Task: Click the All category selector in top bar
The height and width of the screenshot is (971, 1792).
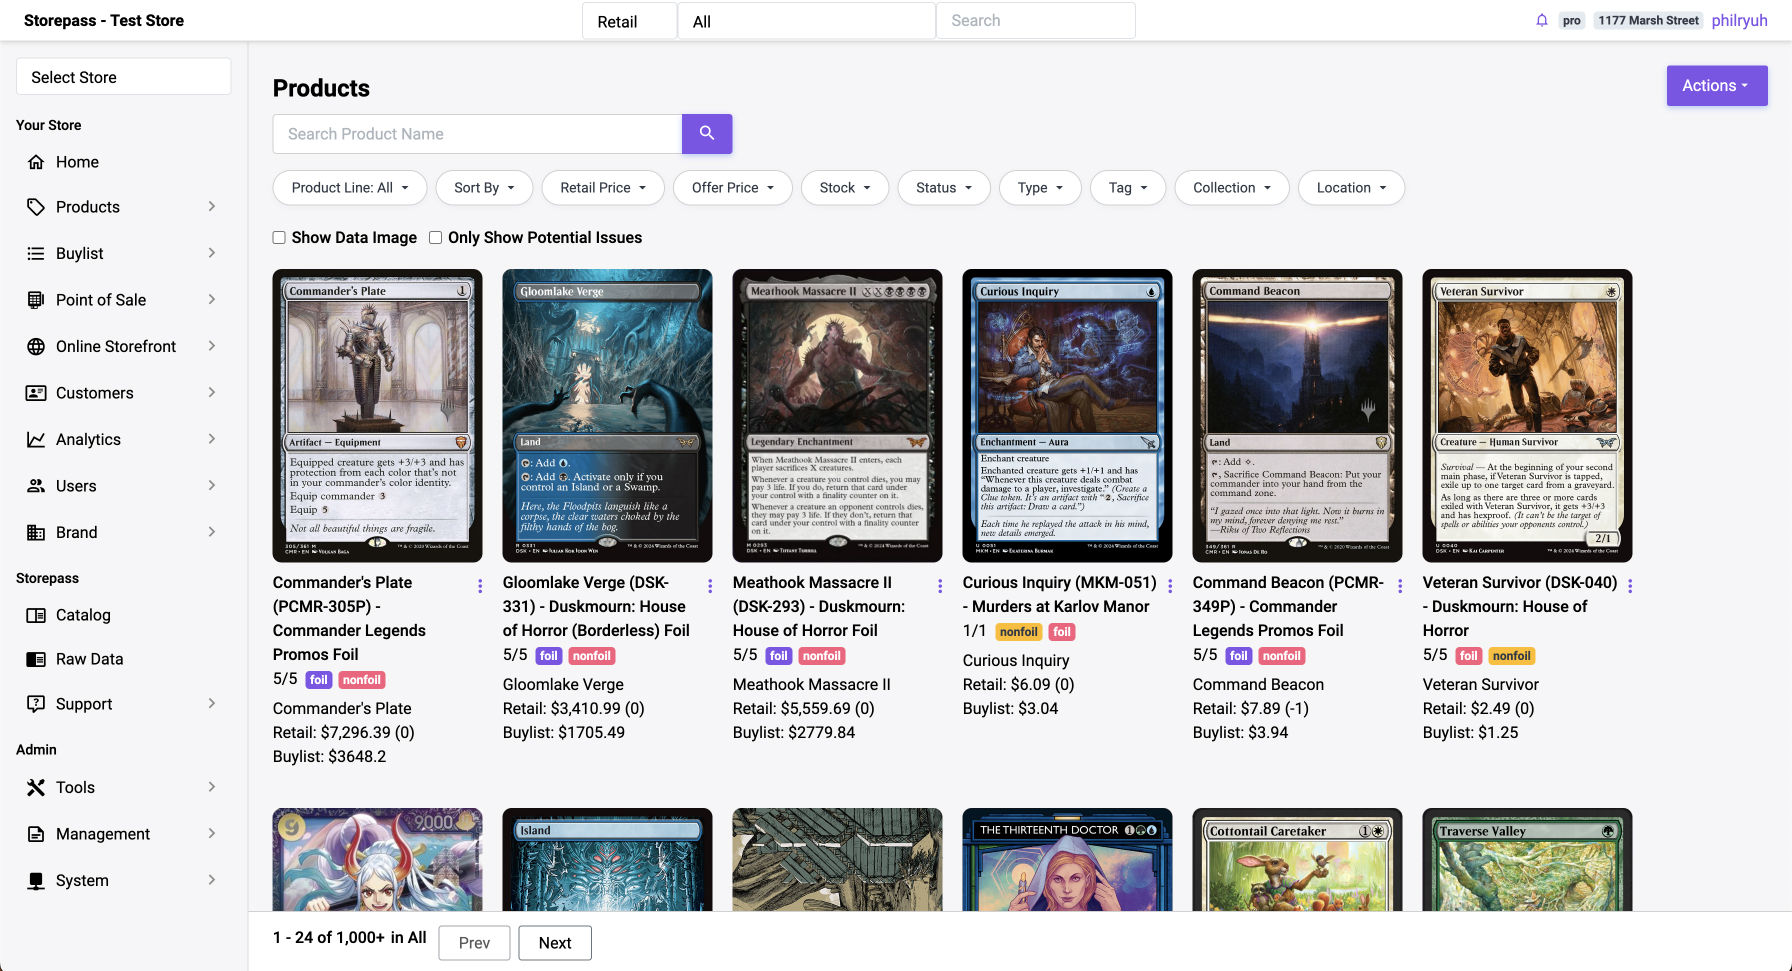Action: pos(807,21)
